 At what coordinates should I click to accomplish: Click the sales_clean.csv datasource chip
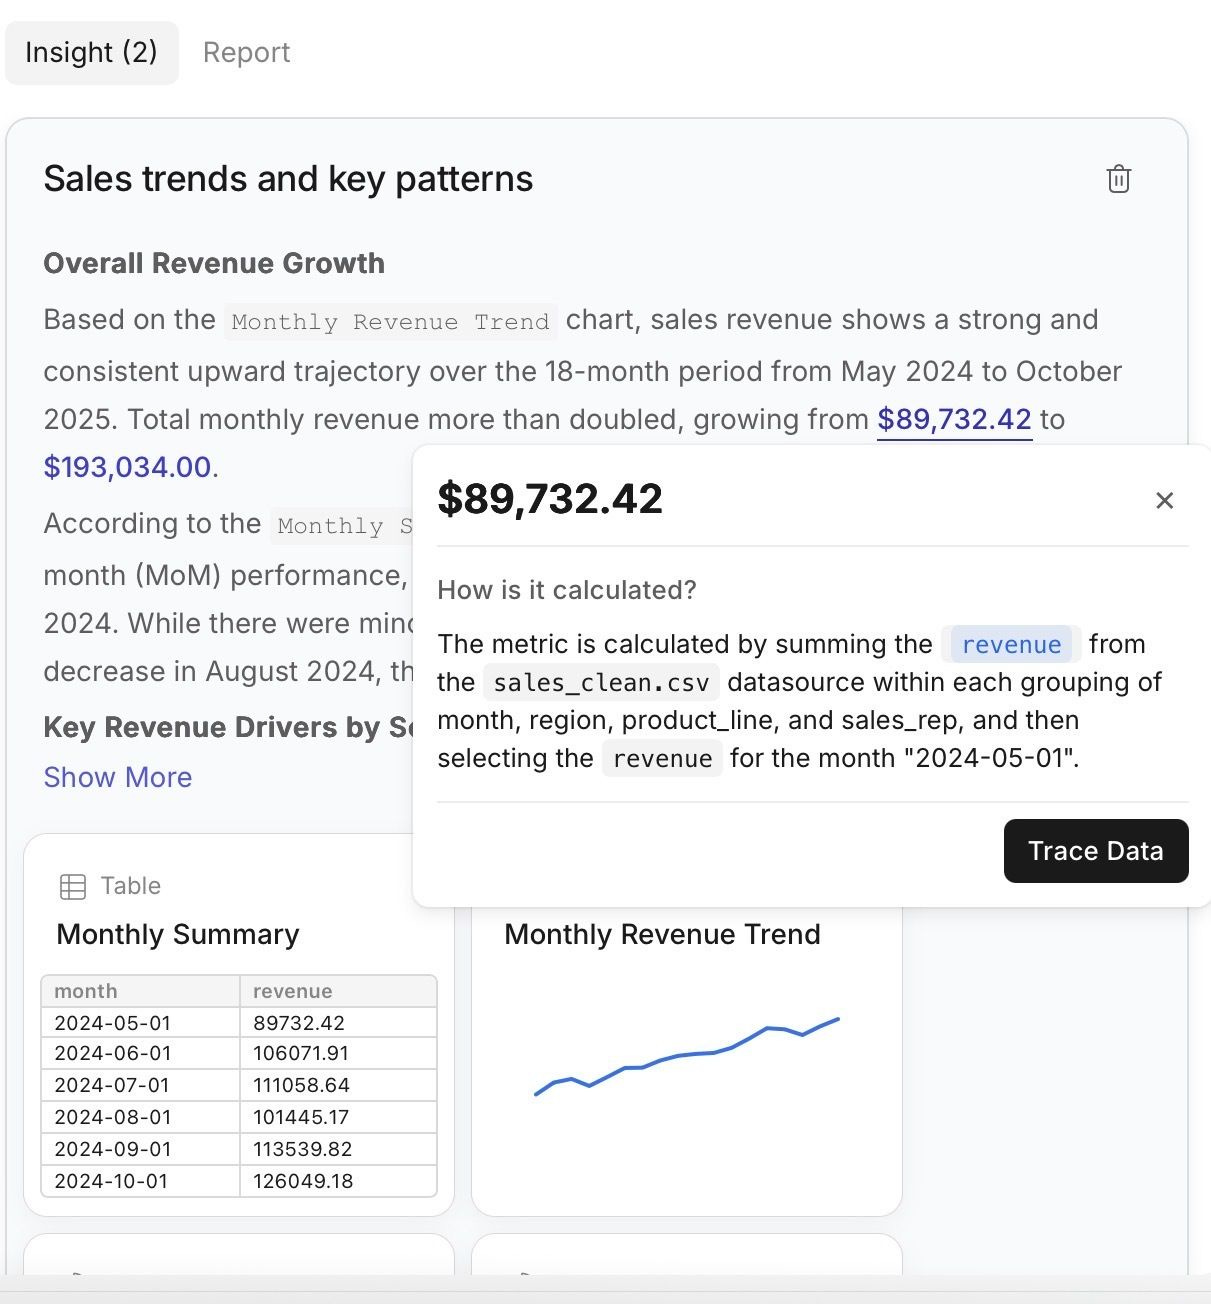602,683
